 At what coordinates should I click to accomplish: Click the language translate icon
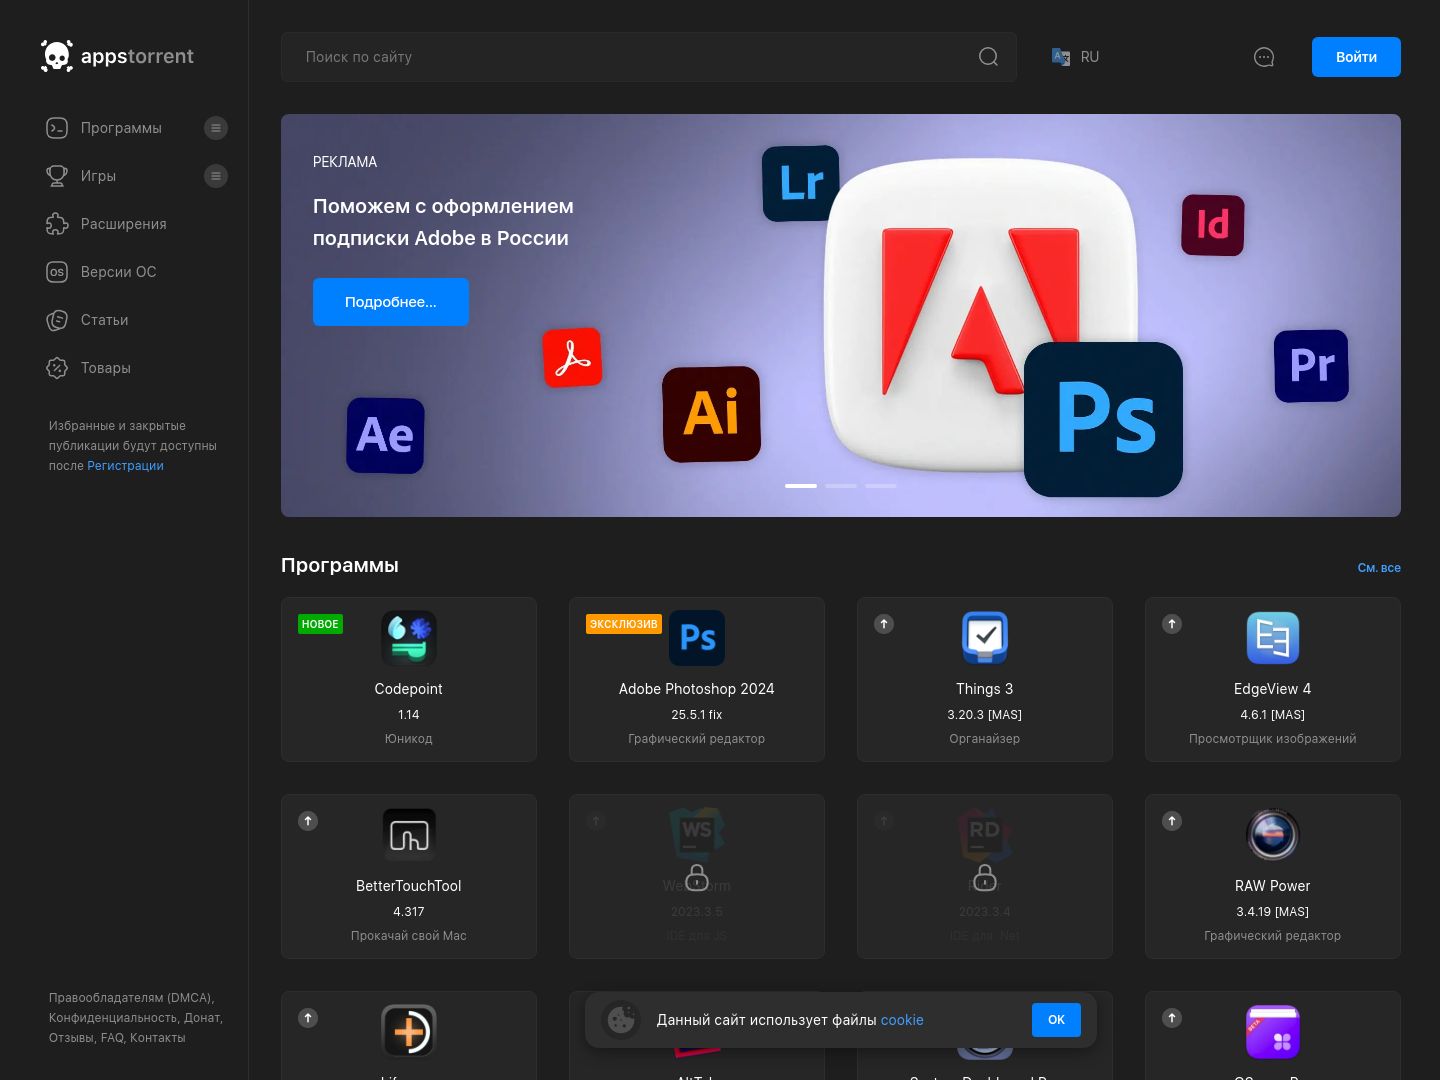point(1061,57)
